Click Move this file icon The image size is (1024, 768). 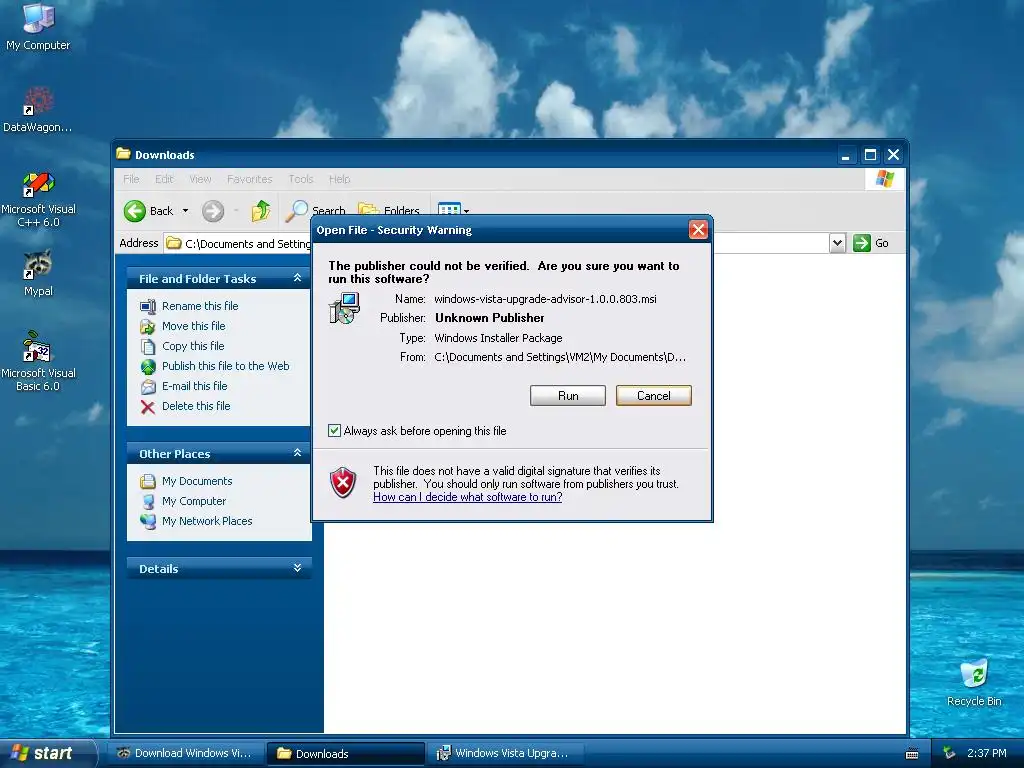pyautogui.click(x=148, y=327)
